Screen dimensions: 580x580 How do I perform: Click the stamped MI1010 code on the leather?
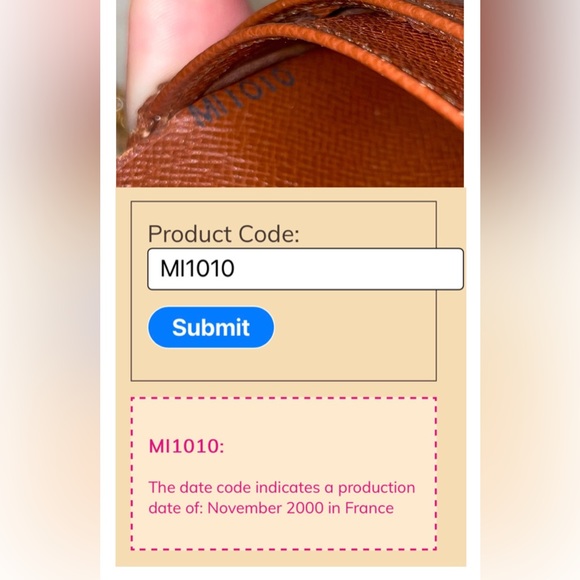[242, 96]
